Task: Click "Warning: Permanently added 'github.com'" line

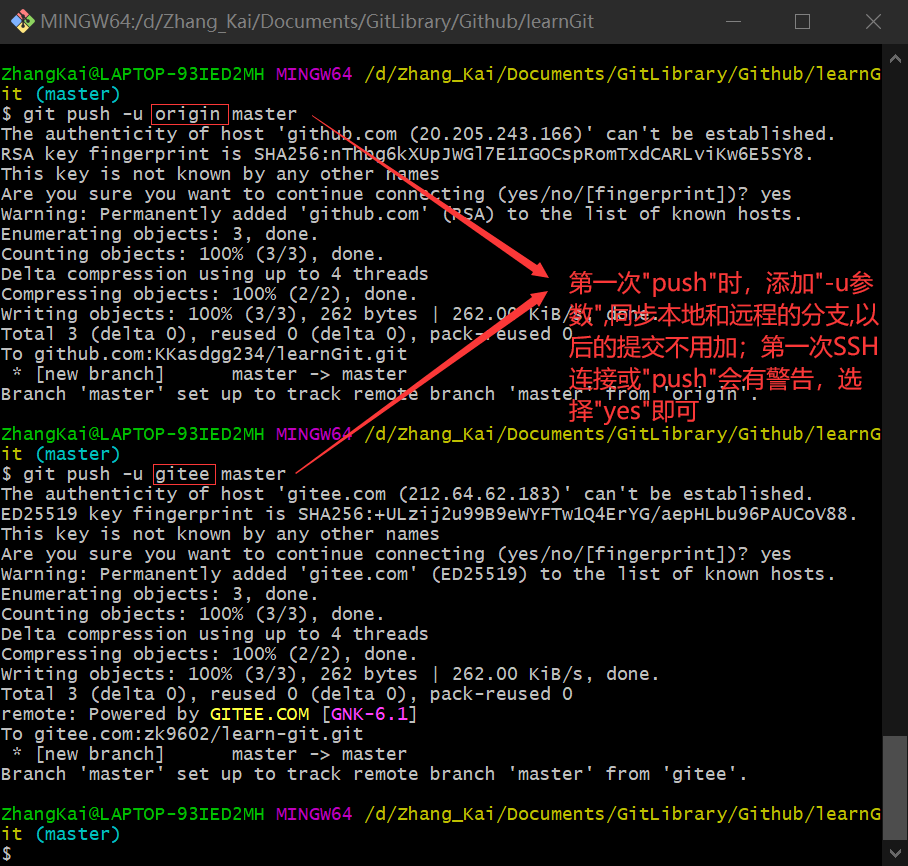Action: click(402, 214)
